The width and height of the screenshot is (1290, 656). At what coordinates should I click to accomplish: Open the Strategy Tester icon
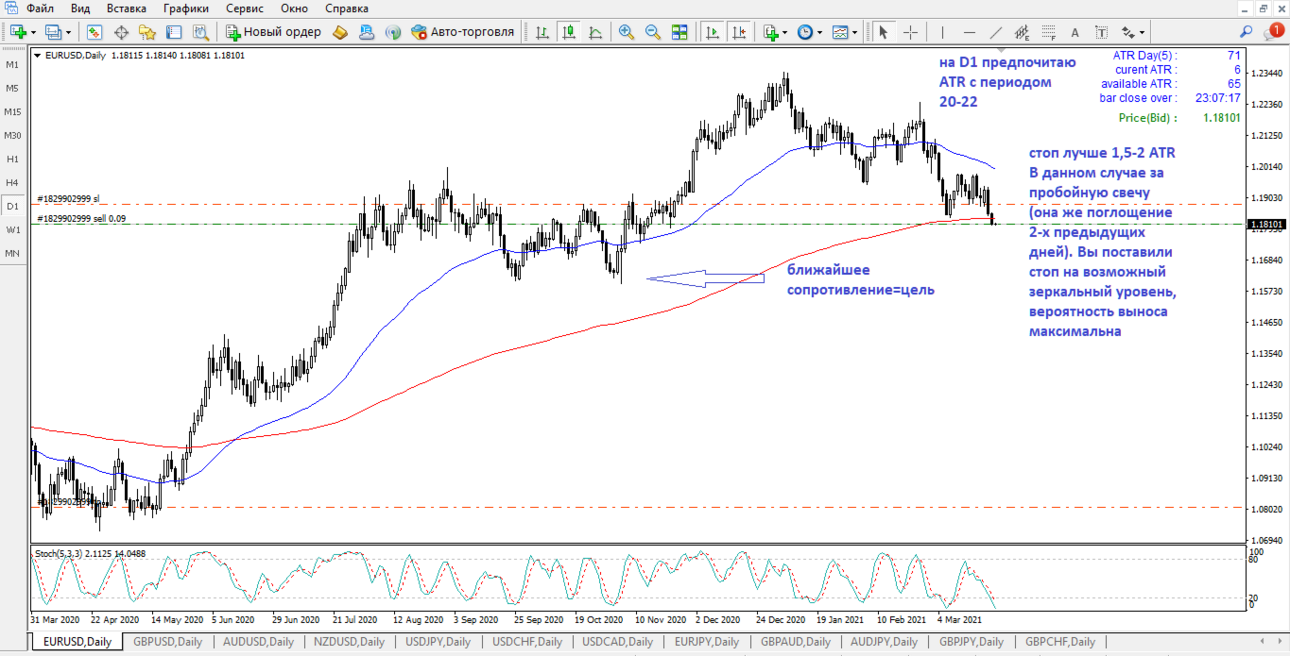[x=200, y=32]
